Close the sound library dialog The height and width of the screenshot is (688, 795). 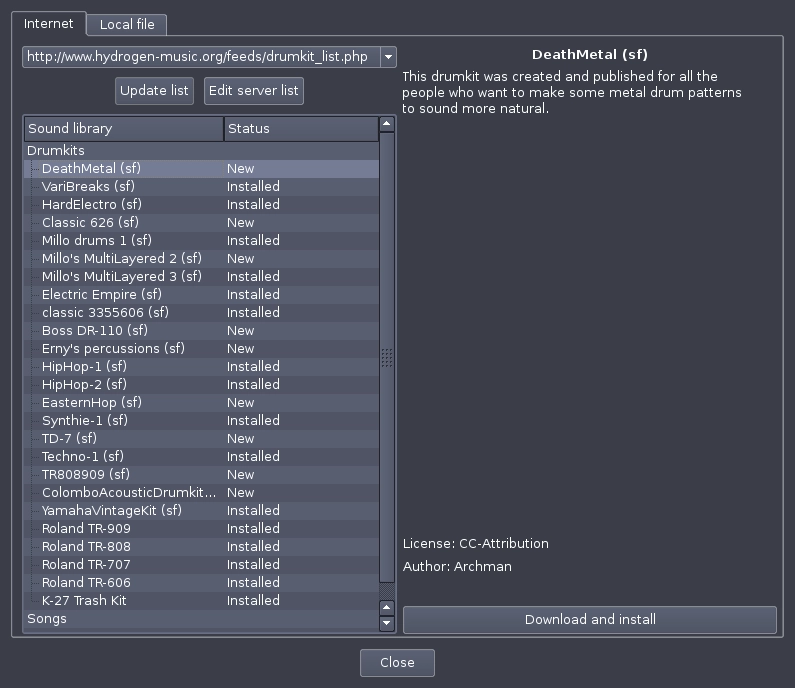[397, 663]
